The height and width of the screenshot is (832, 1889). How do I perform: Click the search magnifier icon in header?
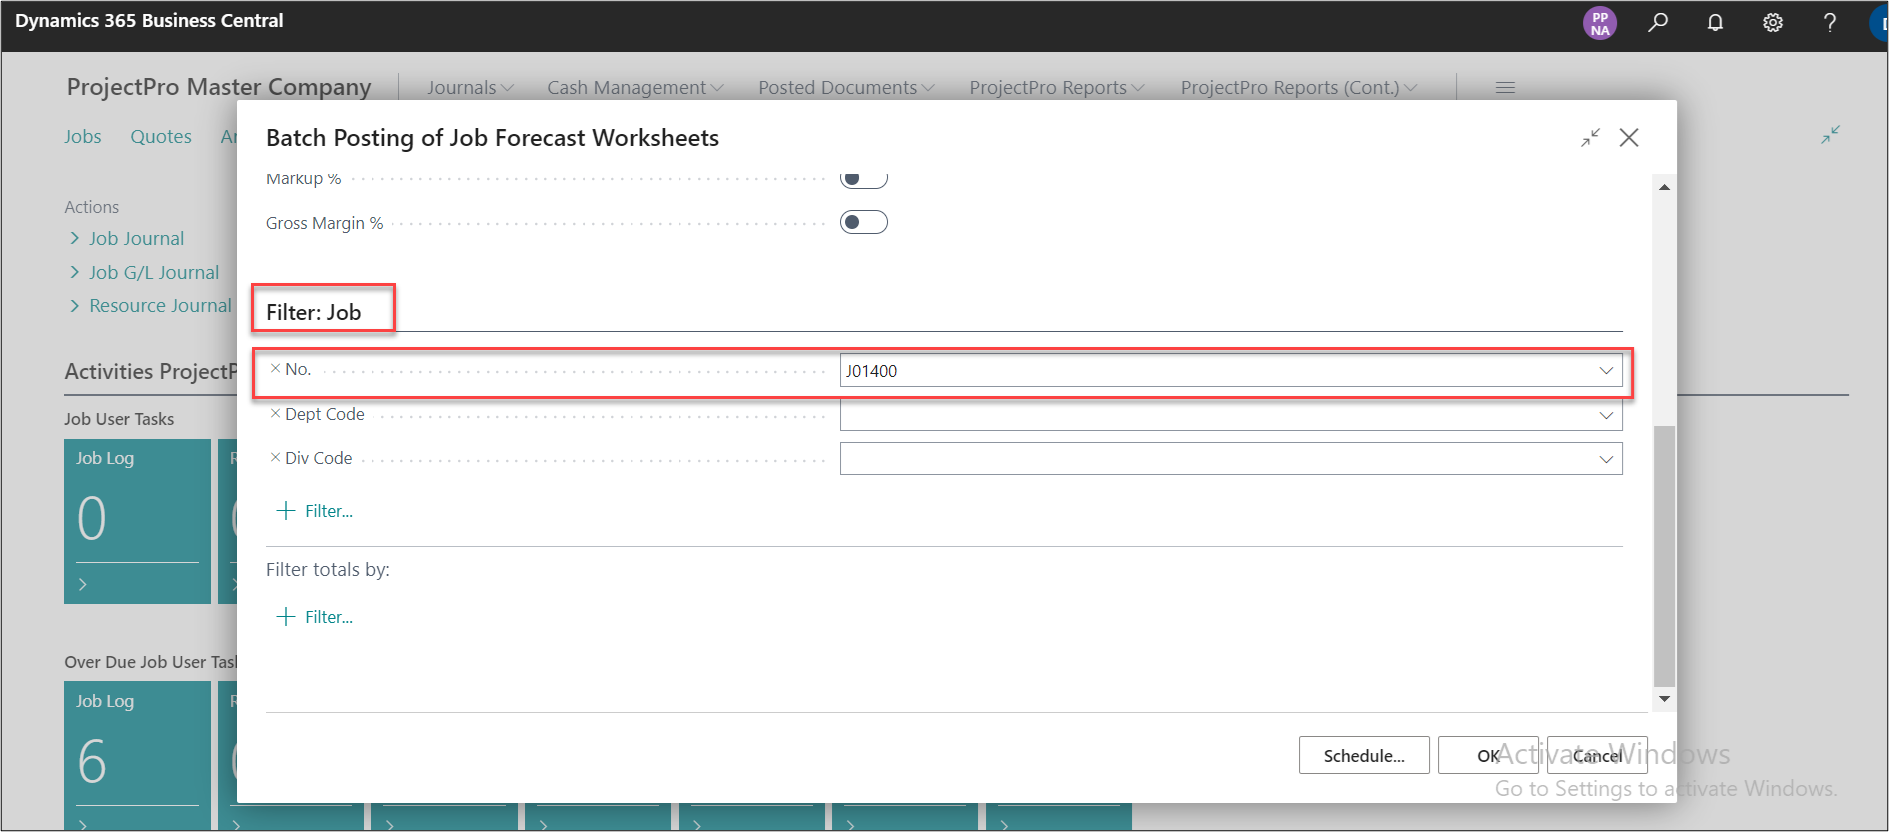coord(1658,22)
